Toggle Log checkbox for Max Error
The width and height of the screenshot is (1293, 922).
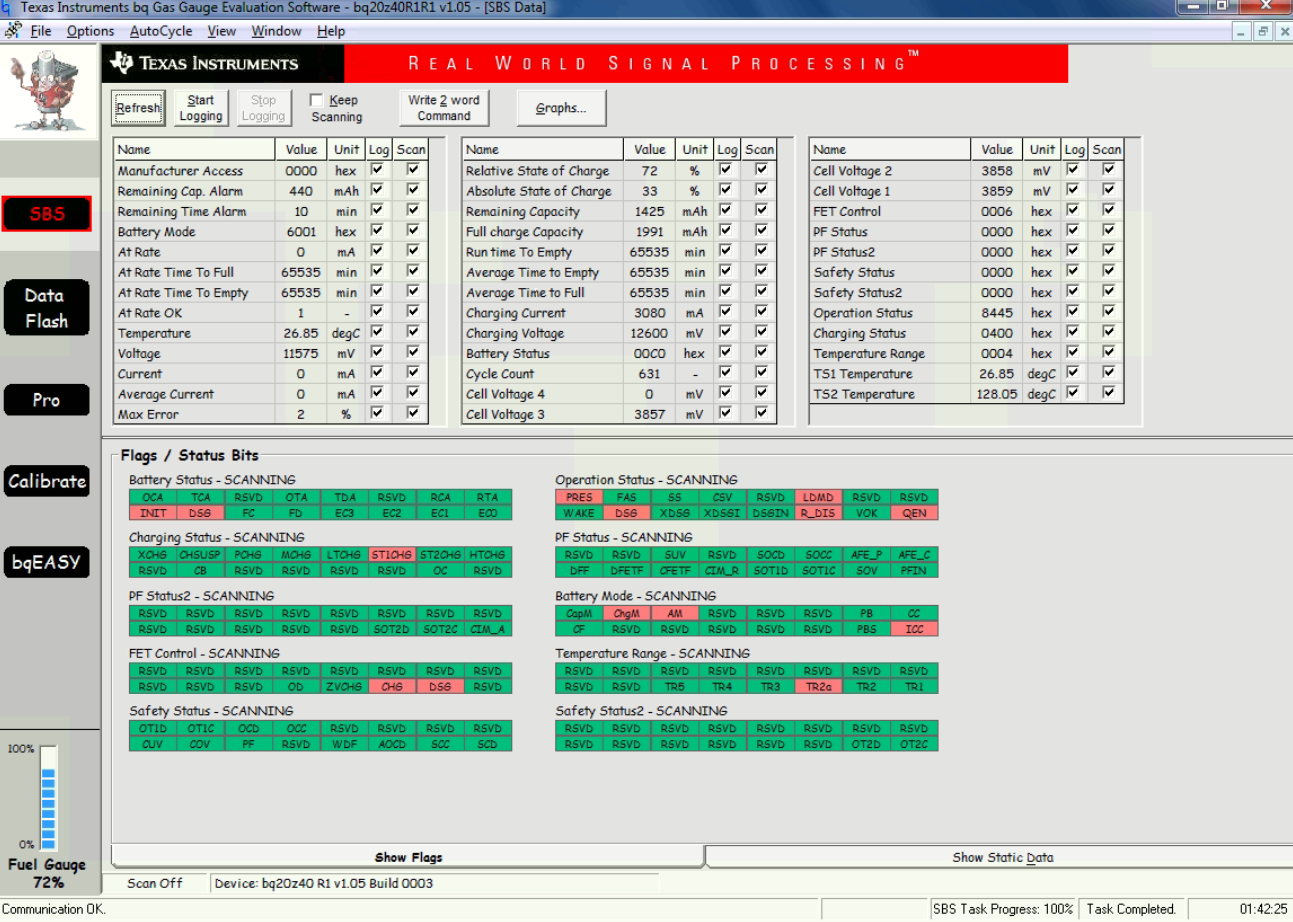[x=378, y=413]
